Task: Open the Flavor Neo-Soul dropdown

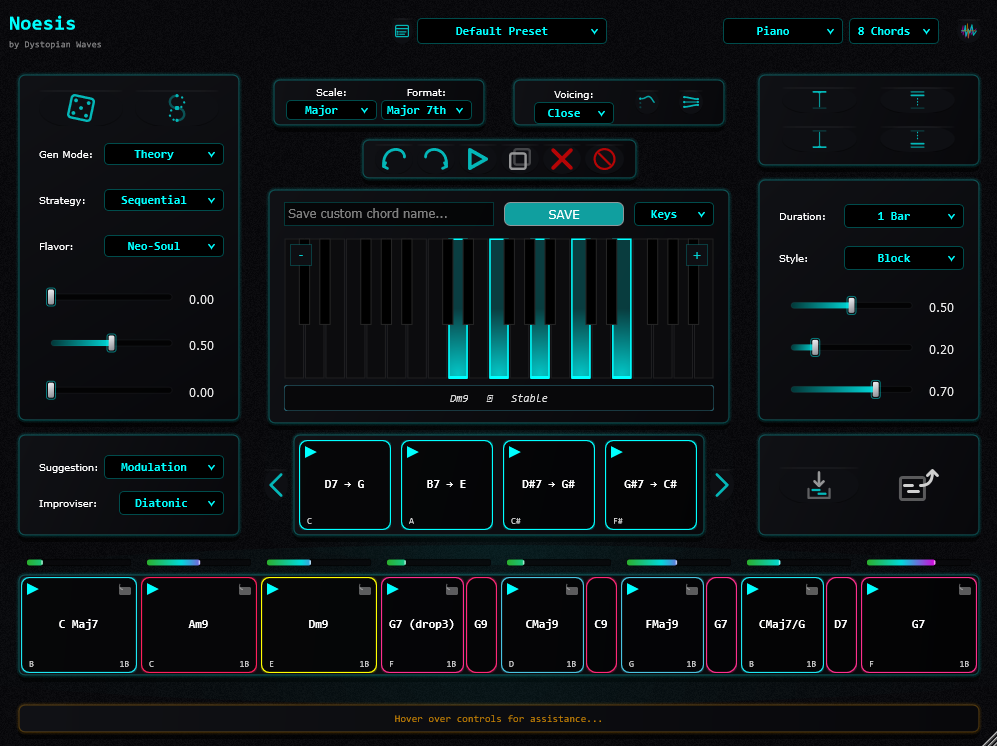Action: [163, 246]
